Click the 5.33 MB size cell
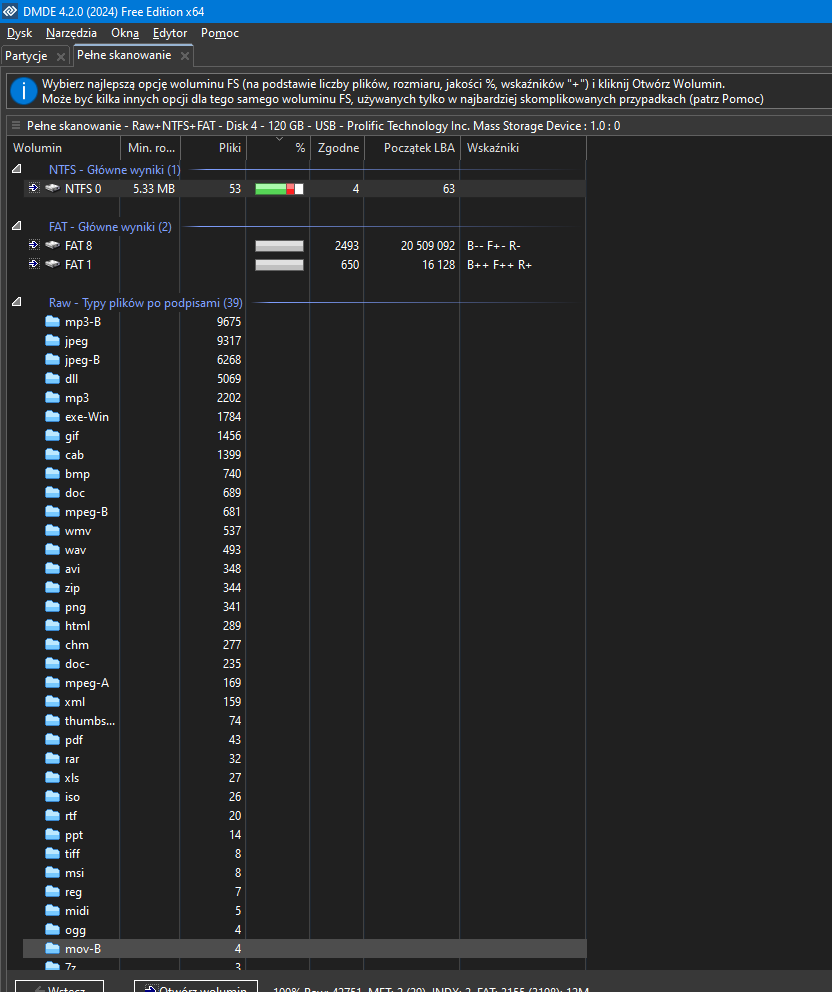The image size is (832, 992). pyautogui.click(x=154, y=189)
